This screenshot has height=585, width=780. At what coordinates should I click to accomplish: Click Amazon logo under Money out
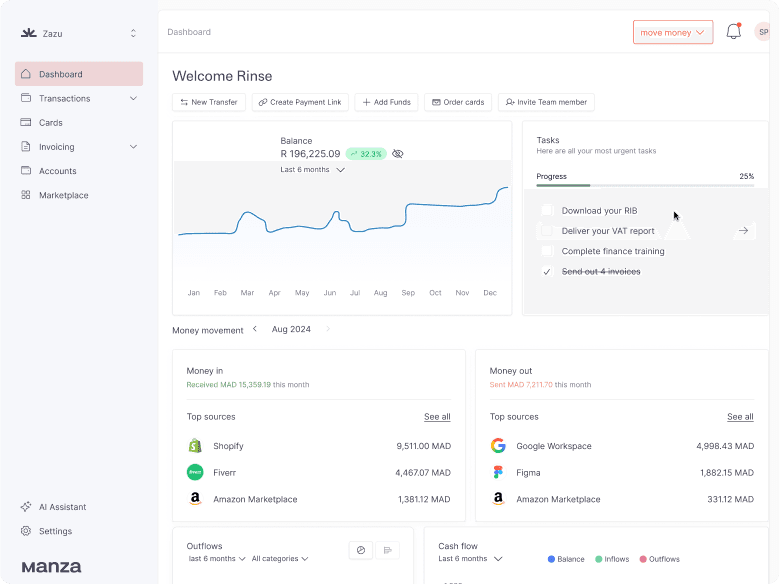(x=498, y=499)
